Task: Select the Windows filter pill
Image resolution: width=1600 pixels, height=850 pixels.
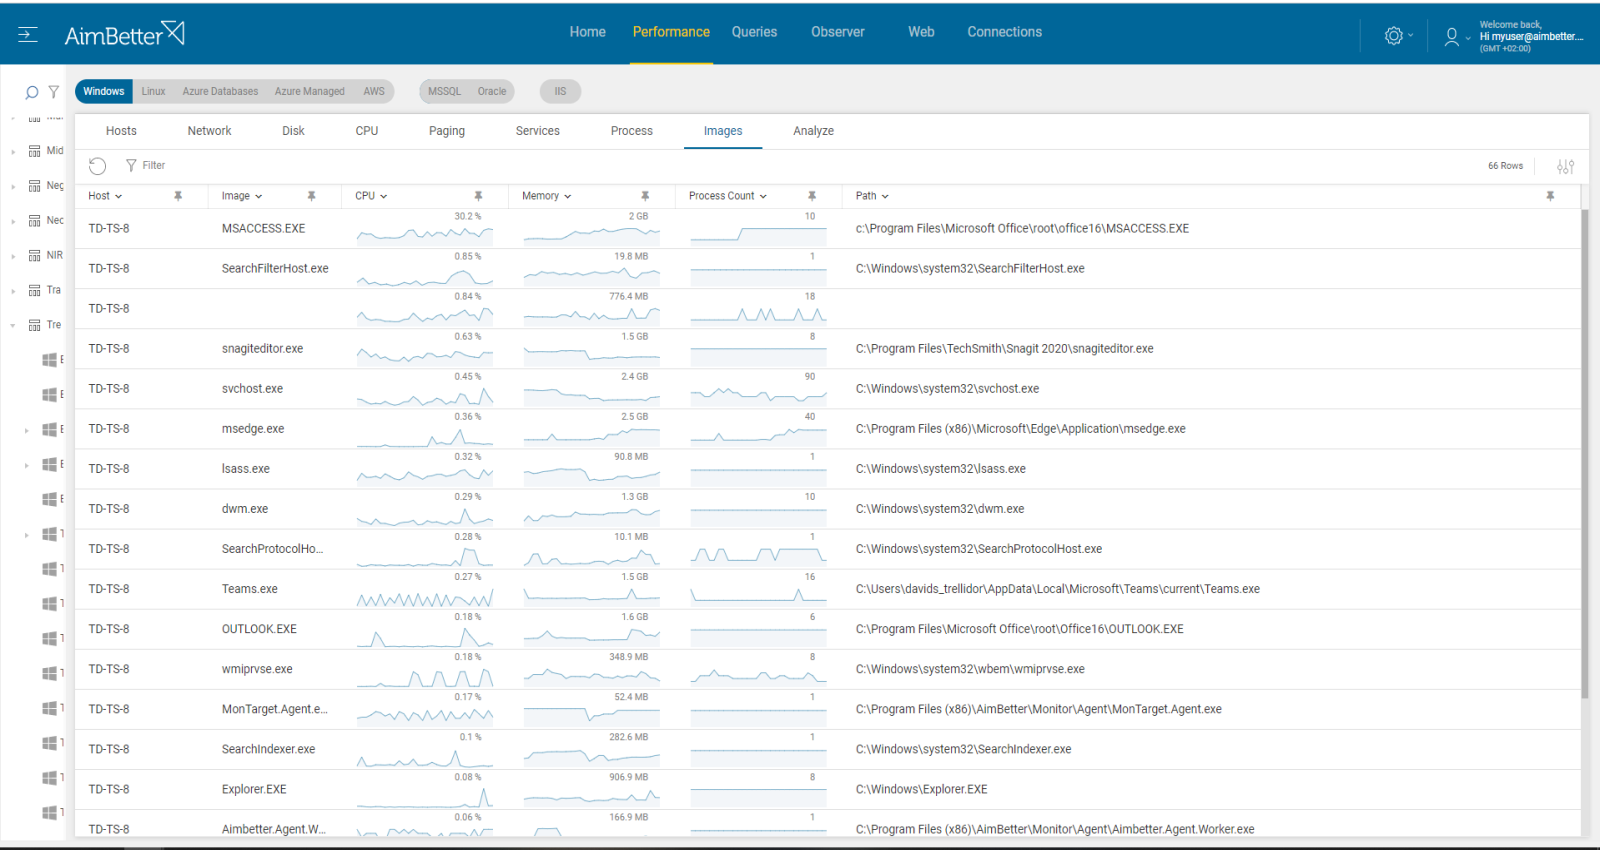Action: [104, 91]
